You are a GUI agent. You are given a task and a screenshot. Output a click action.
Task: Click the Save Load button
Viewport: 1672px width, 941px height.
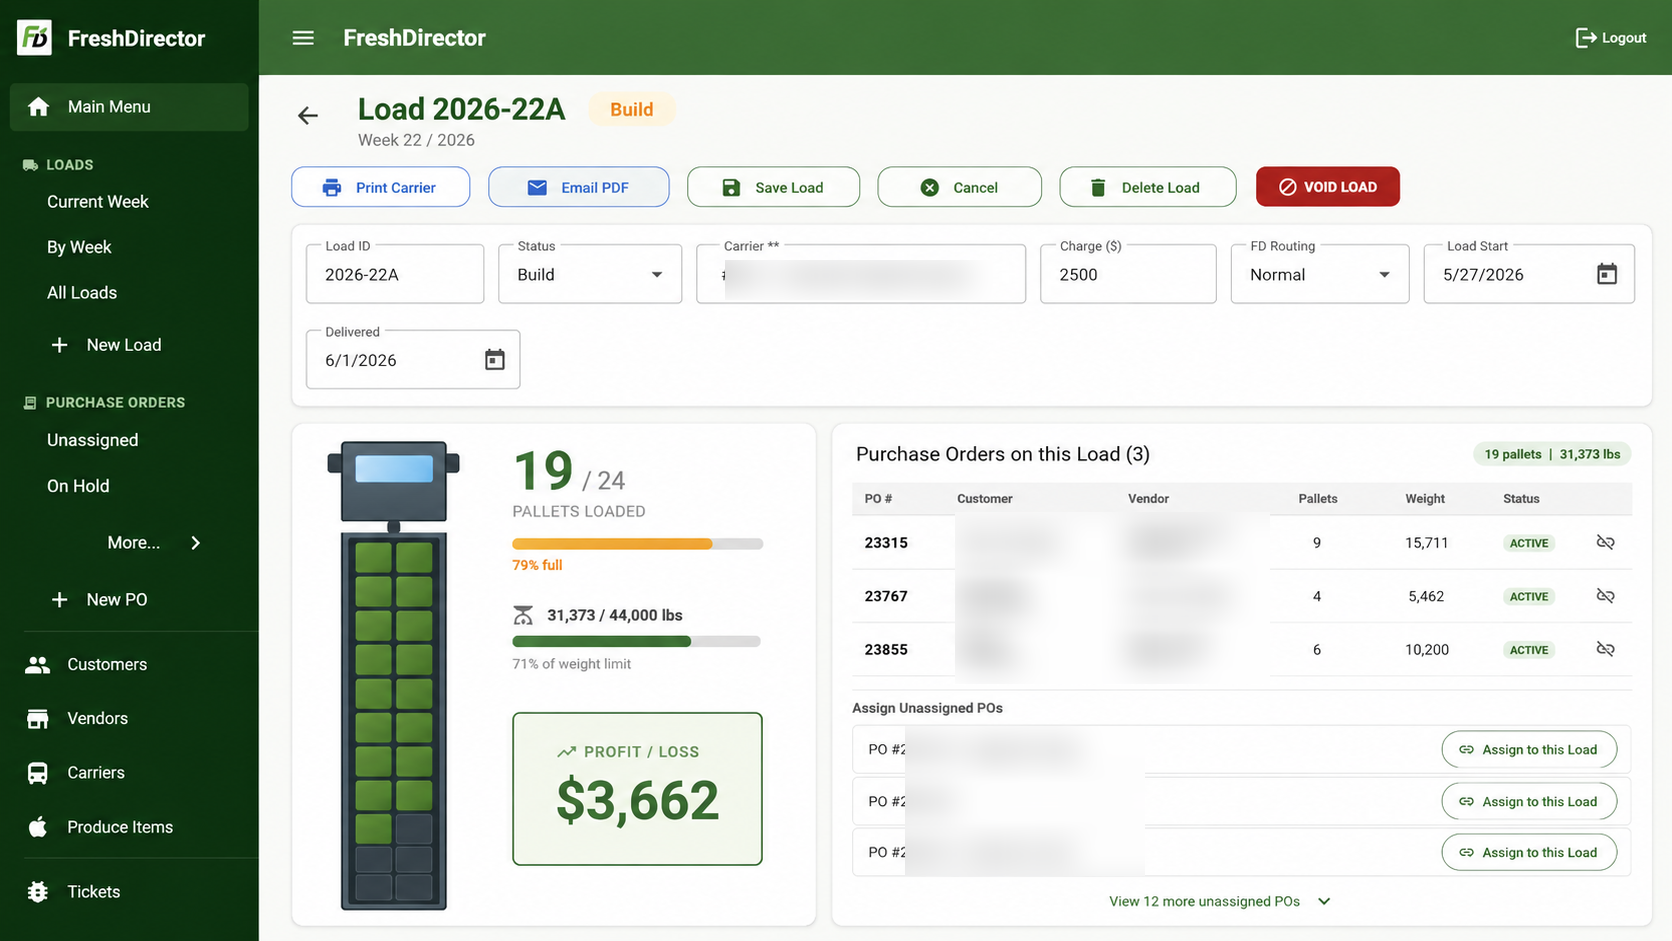pyautogui.click(x=773, y=187)
